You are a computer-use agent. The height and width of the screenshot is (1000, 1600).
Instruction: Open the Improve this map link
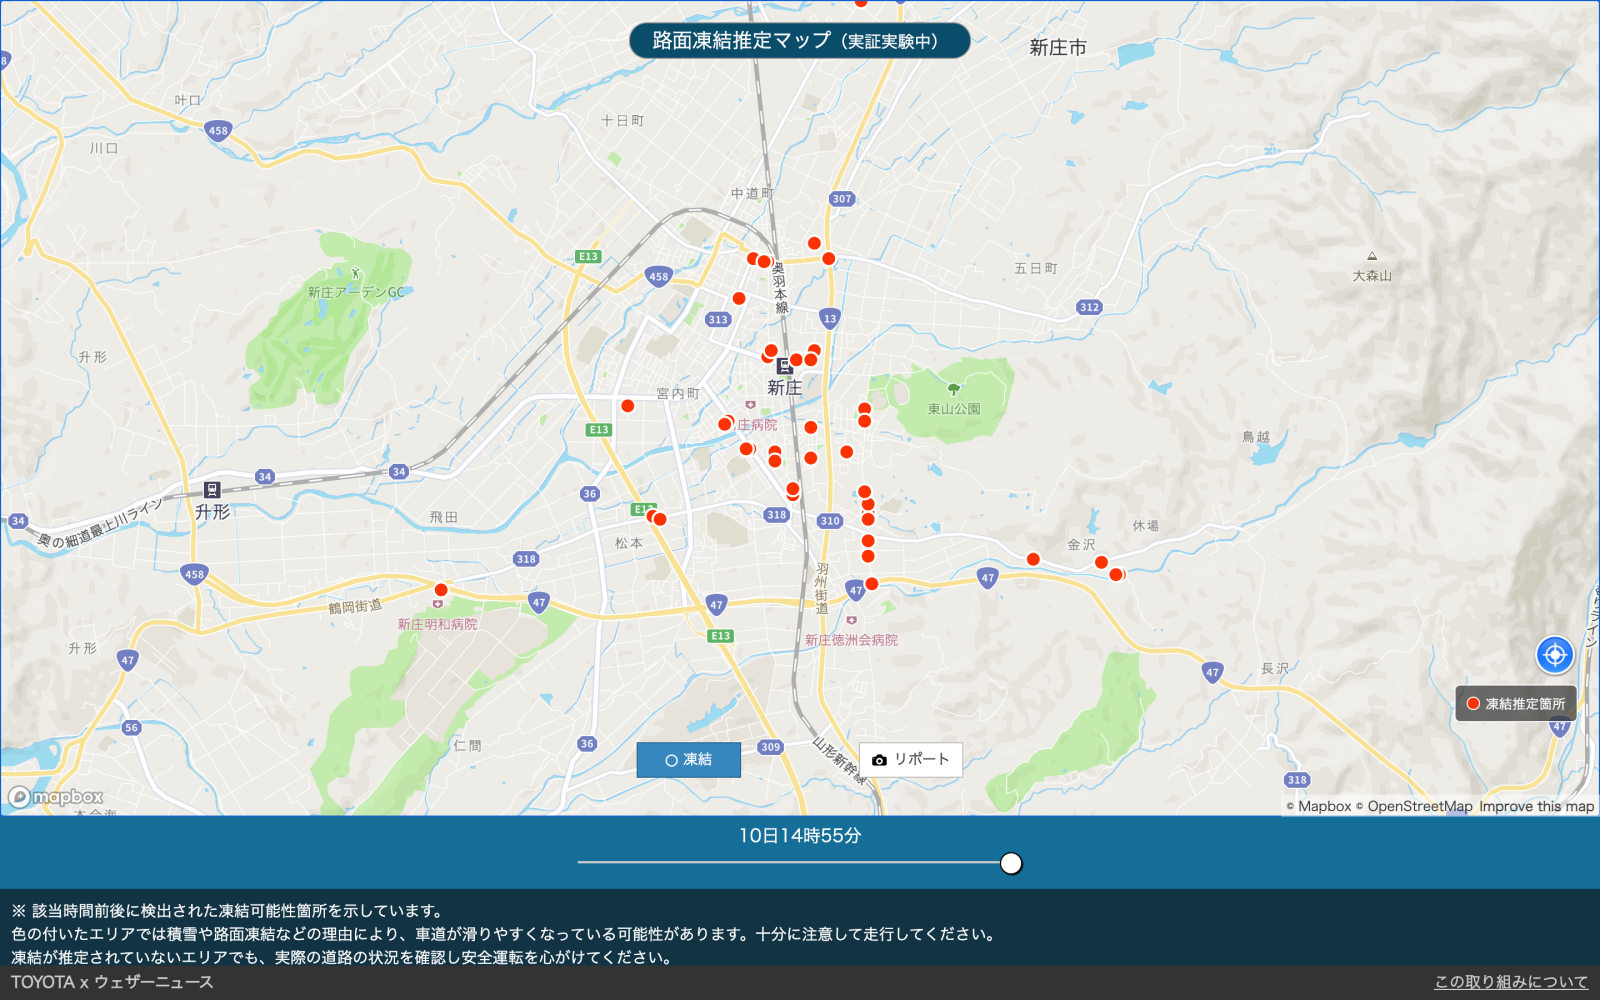(x=1537, y=807)
